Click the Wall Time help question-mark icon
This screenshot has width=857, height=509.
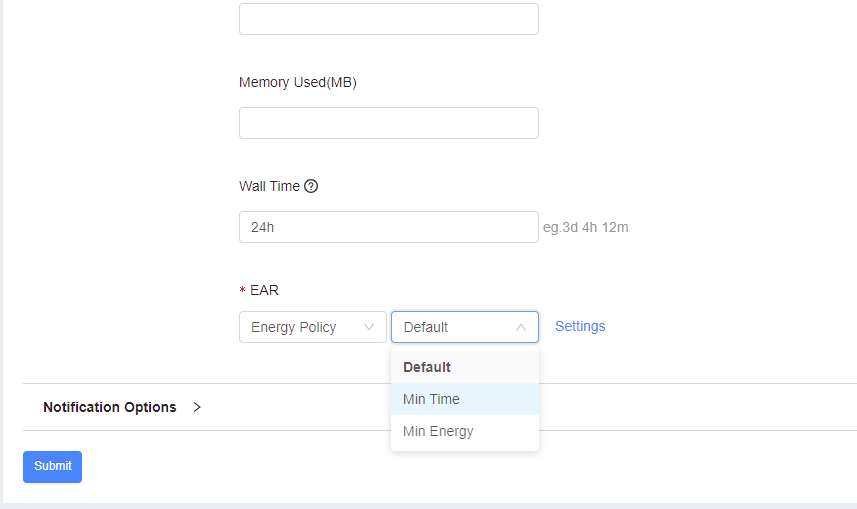tap(311, 186)
